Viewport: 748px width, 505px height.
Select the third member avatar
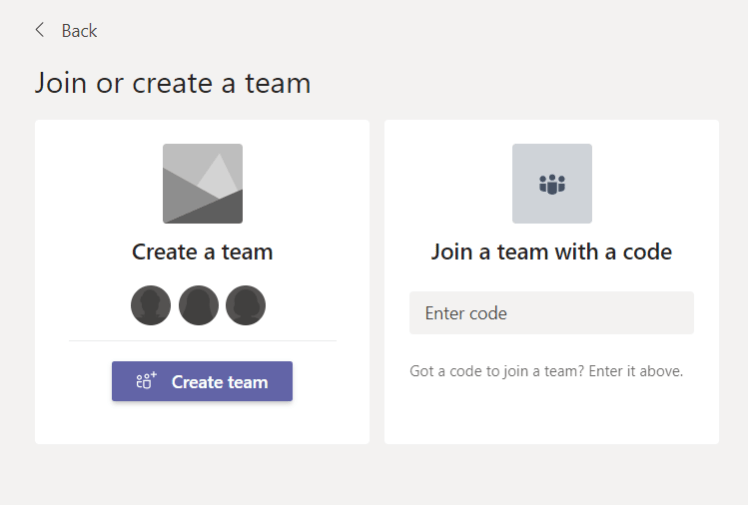click(245, 305)
